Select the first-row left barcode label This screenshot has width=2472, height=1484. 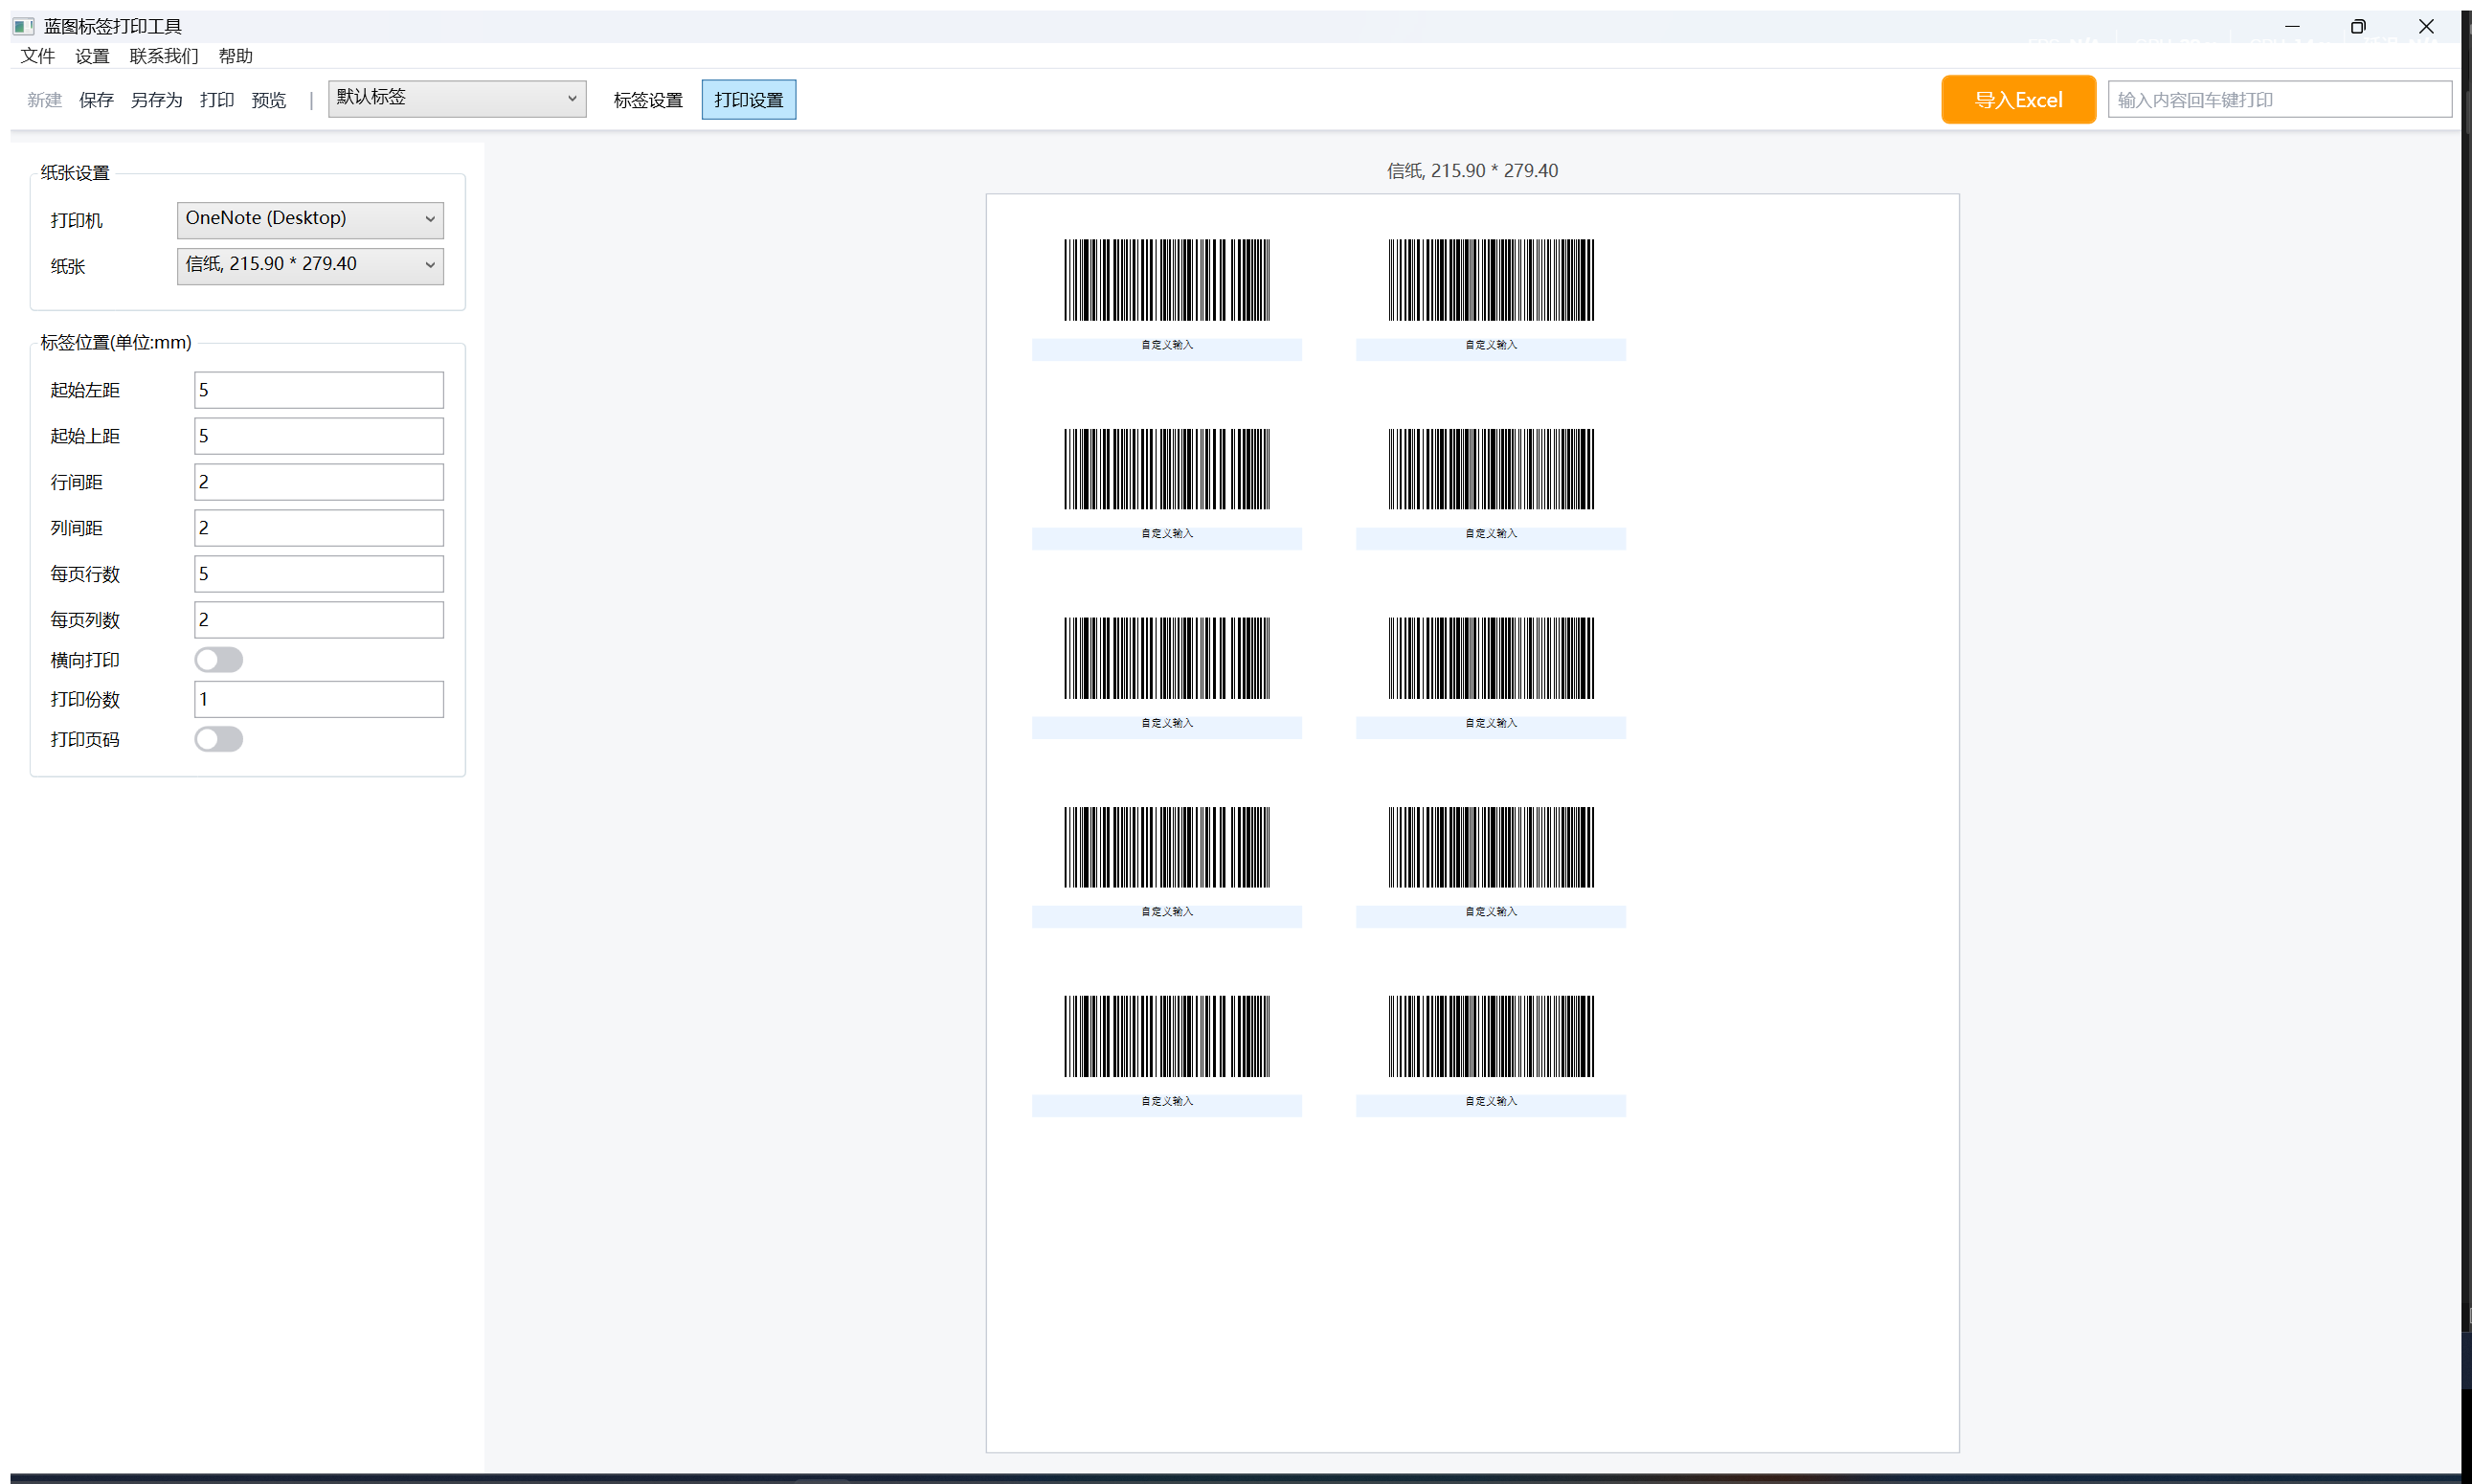tap(1167, 298)
